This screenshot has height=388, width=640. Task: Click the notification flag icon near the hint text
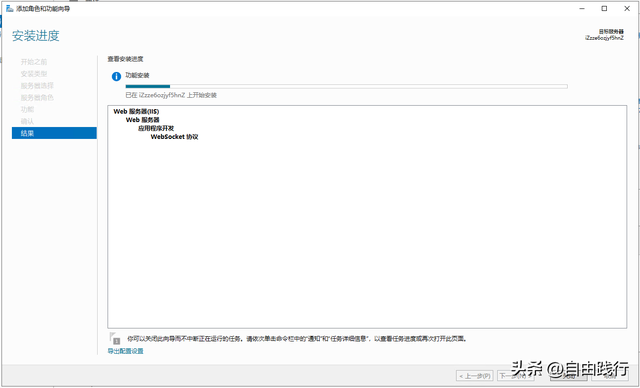coord(115,338)
